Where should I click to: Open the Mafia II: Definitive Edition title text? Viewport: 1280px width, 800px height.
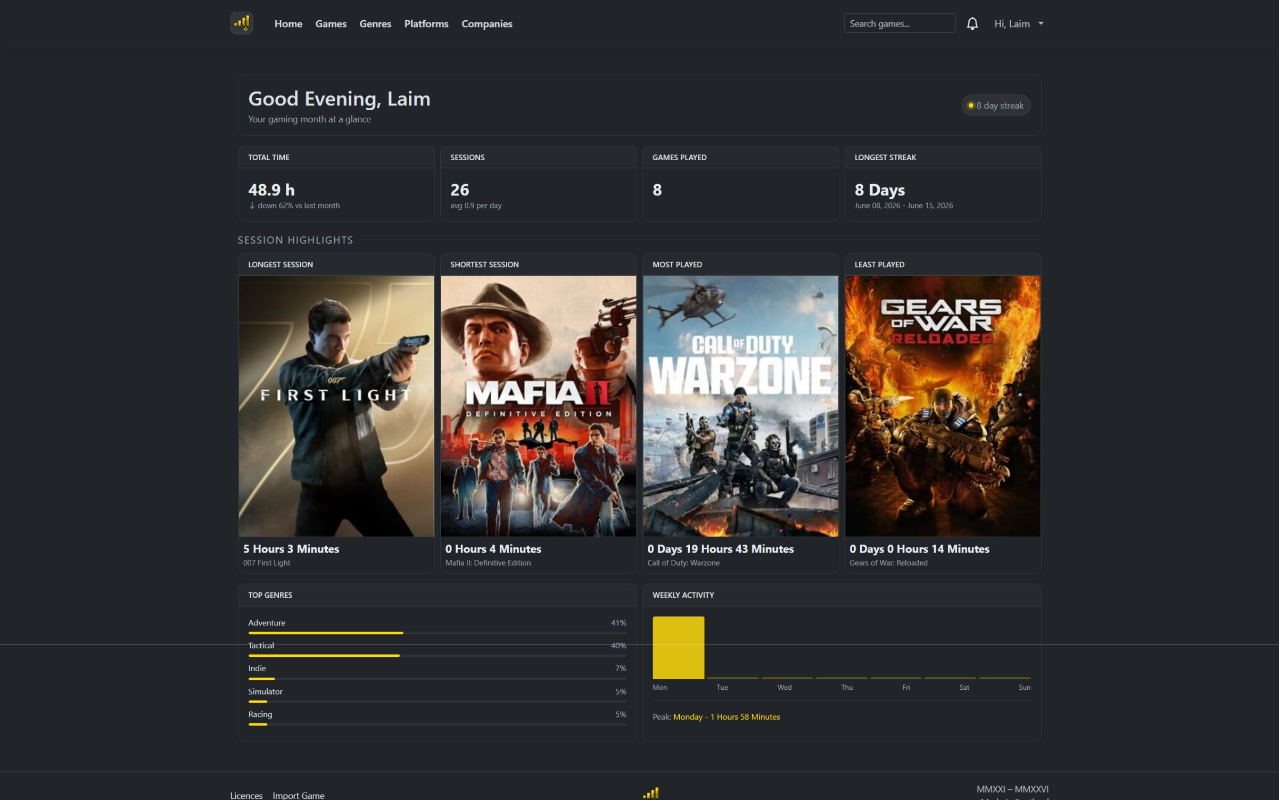tap(488, 563)
